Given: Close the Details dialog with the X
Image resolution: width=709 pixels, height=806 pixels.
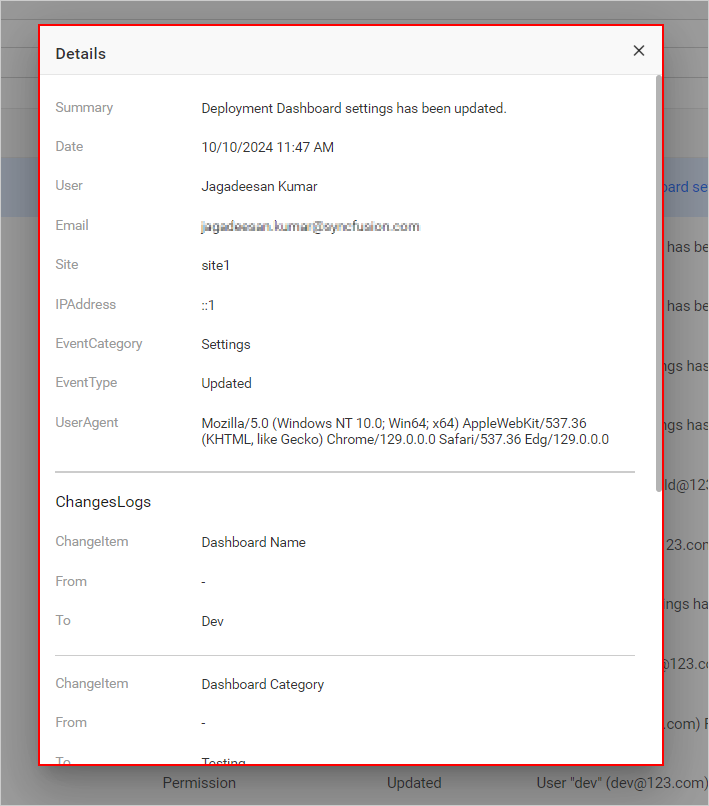Looking at the screenshot, I should (x=639, y=51).
